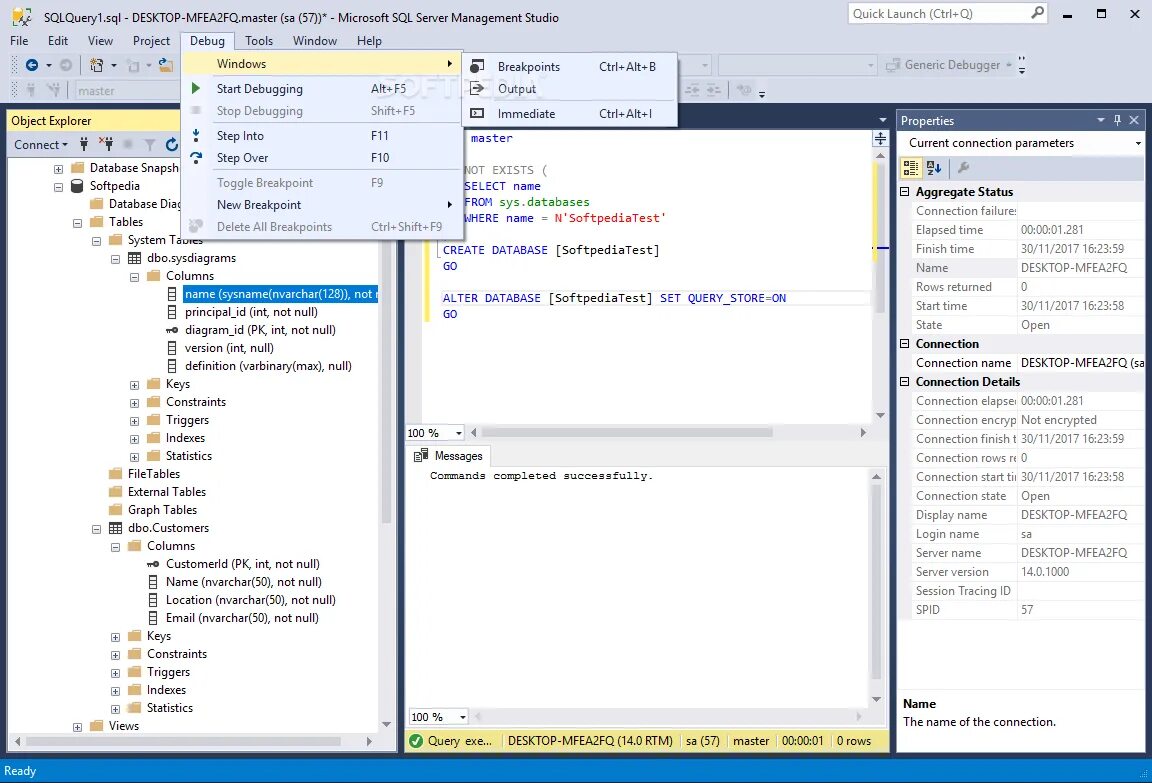Click the dbo.sysdiagrams table grid icon
This screenshot has width=1152, height=783.
(134, 258)
